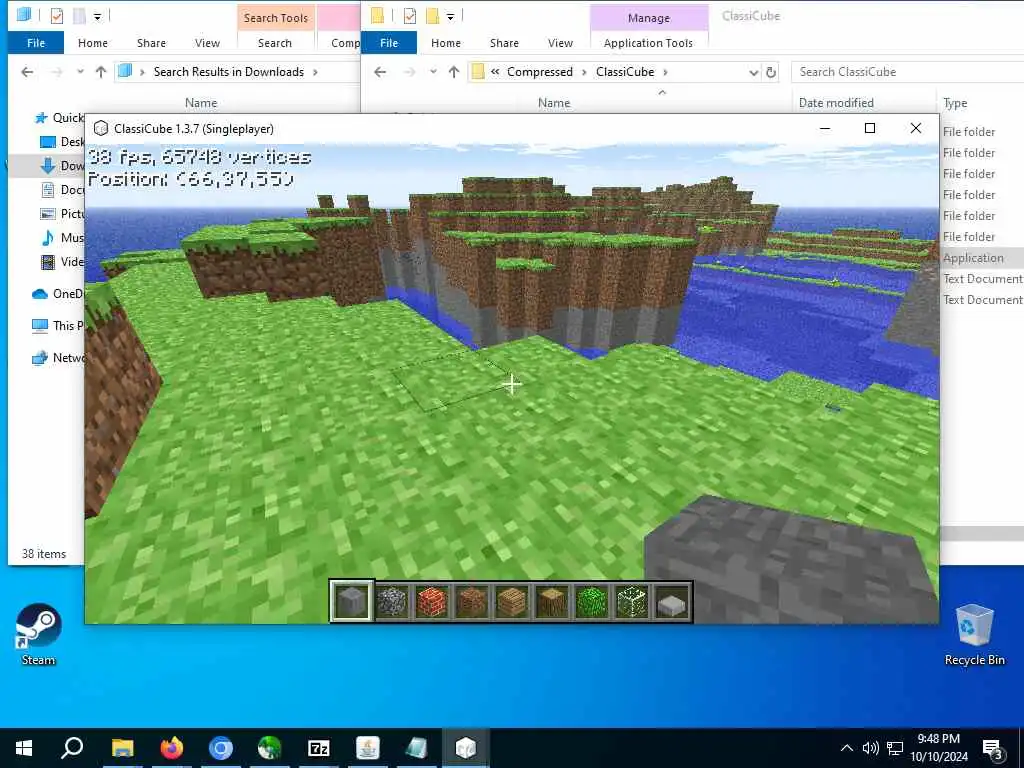Select the green leaves block in hotbar
This screenshot has height=768, width=1024.
592,601
